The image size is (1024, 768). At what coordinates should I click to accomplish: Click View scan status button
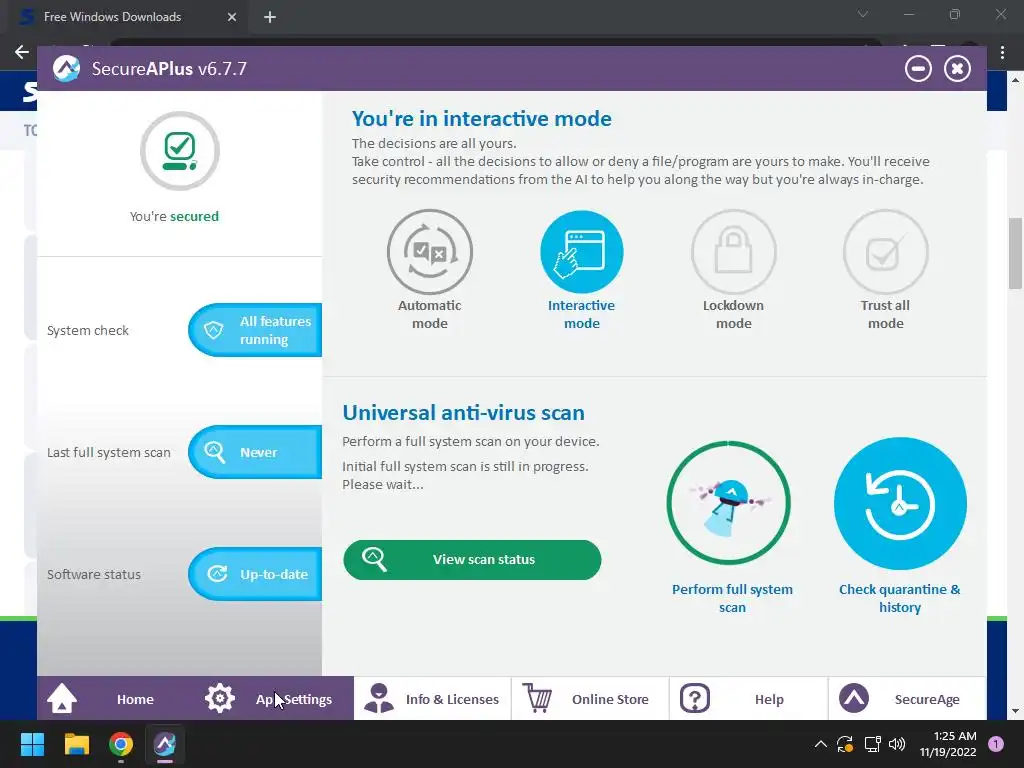[x=472, y=560]
